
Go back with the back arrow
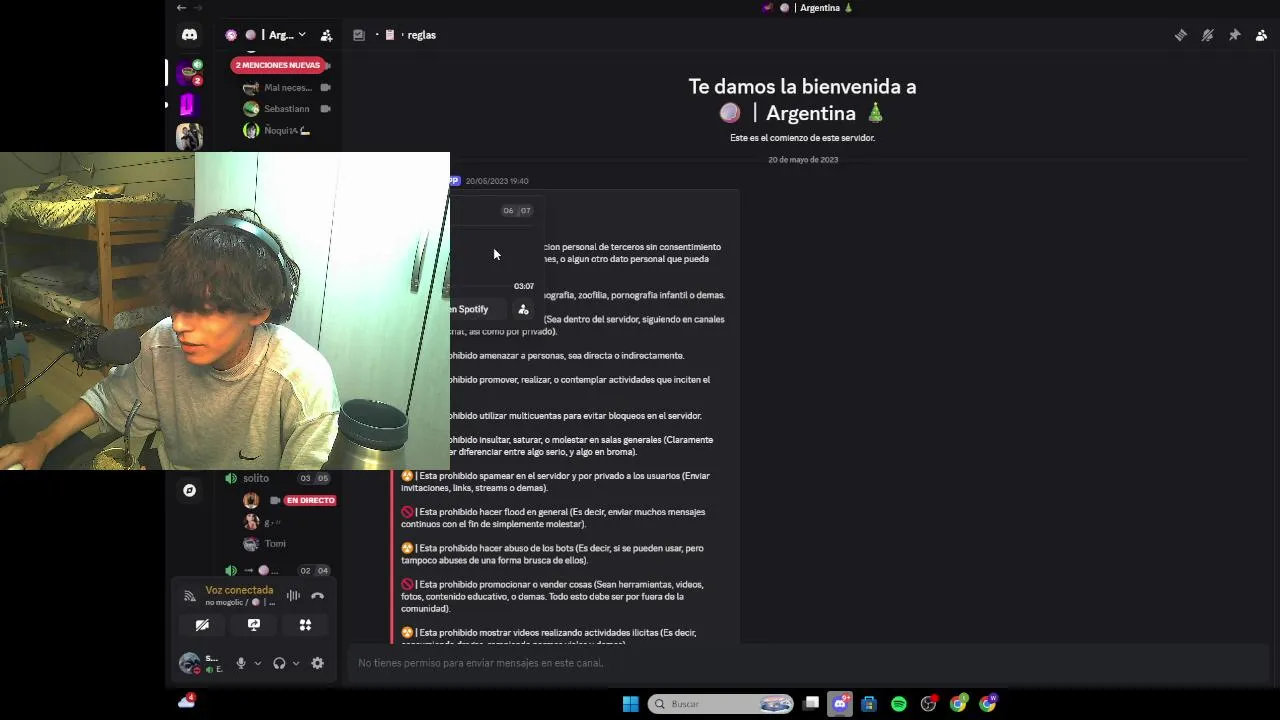181,8
